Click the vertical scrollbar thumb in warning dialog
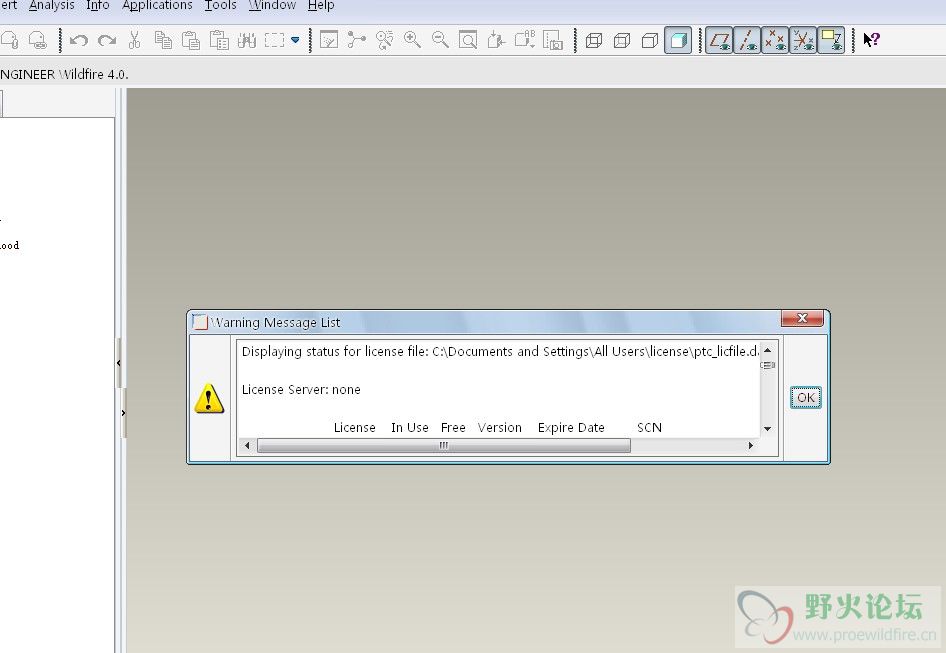 pos(767,365)
